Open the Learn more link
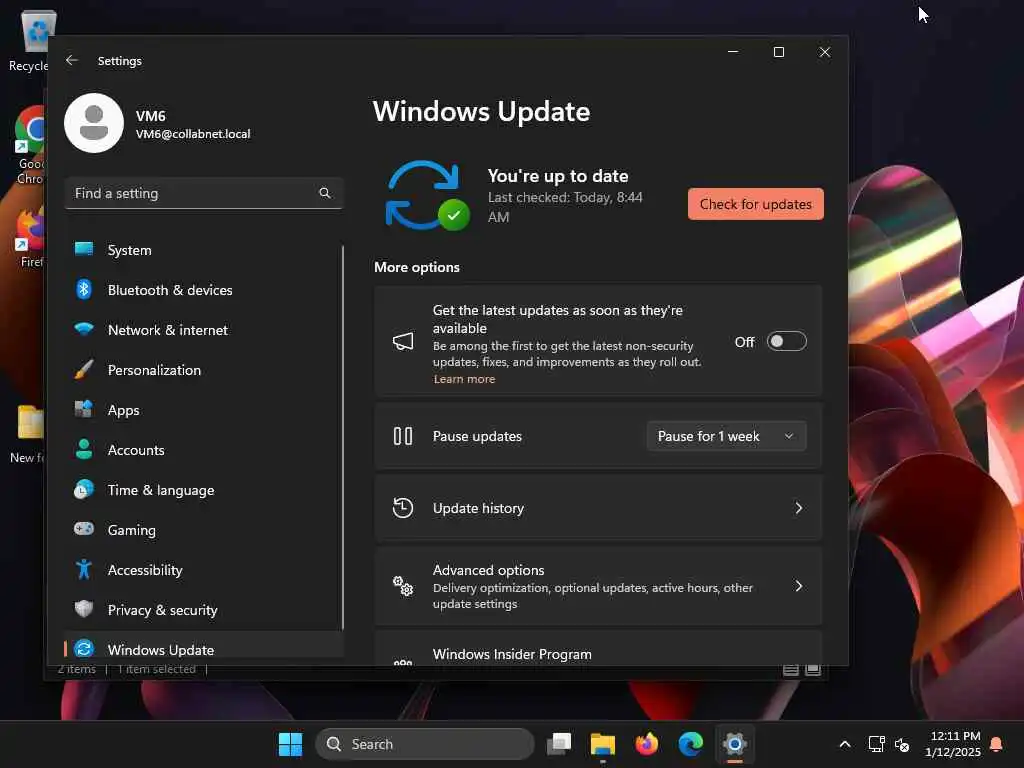 coord(464,379)
